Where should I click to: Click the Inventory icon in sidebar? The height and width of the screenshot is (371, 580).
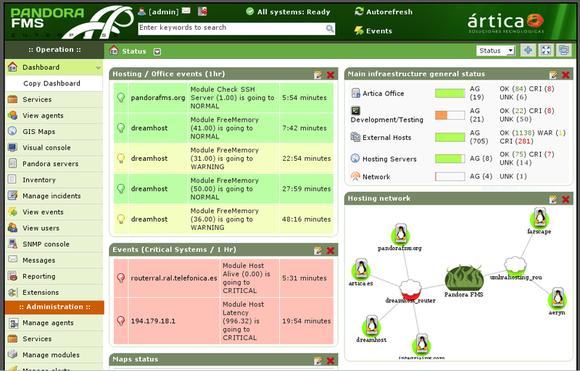coord(13,179)
